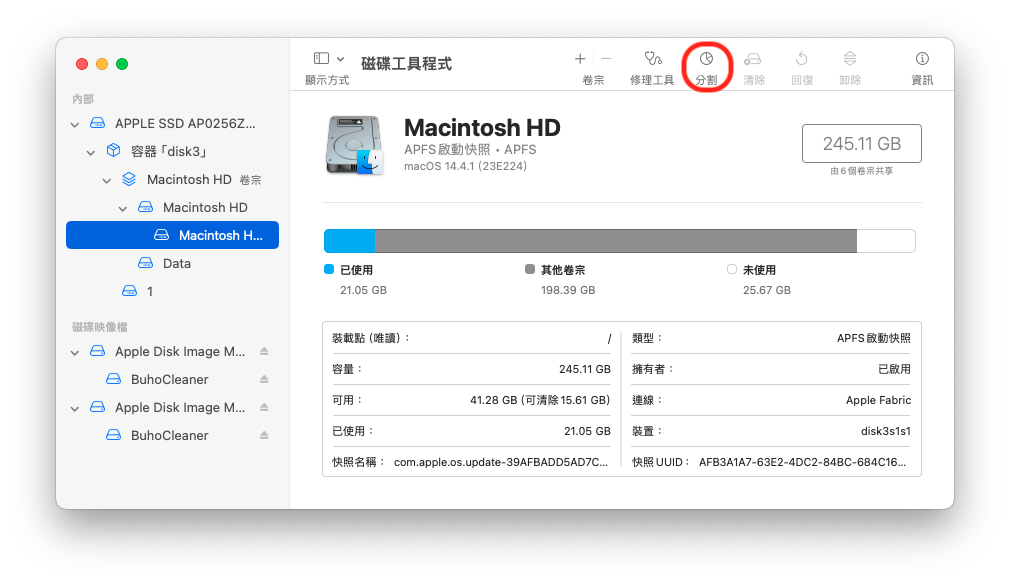This screenshot has height=583, width=1010.
Task: Eject the second Apple Disk Image
Action: [x=264, y=407]
